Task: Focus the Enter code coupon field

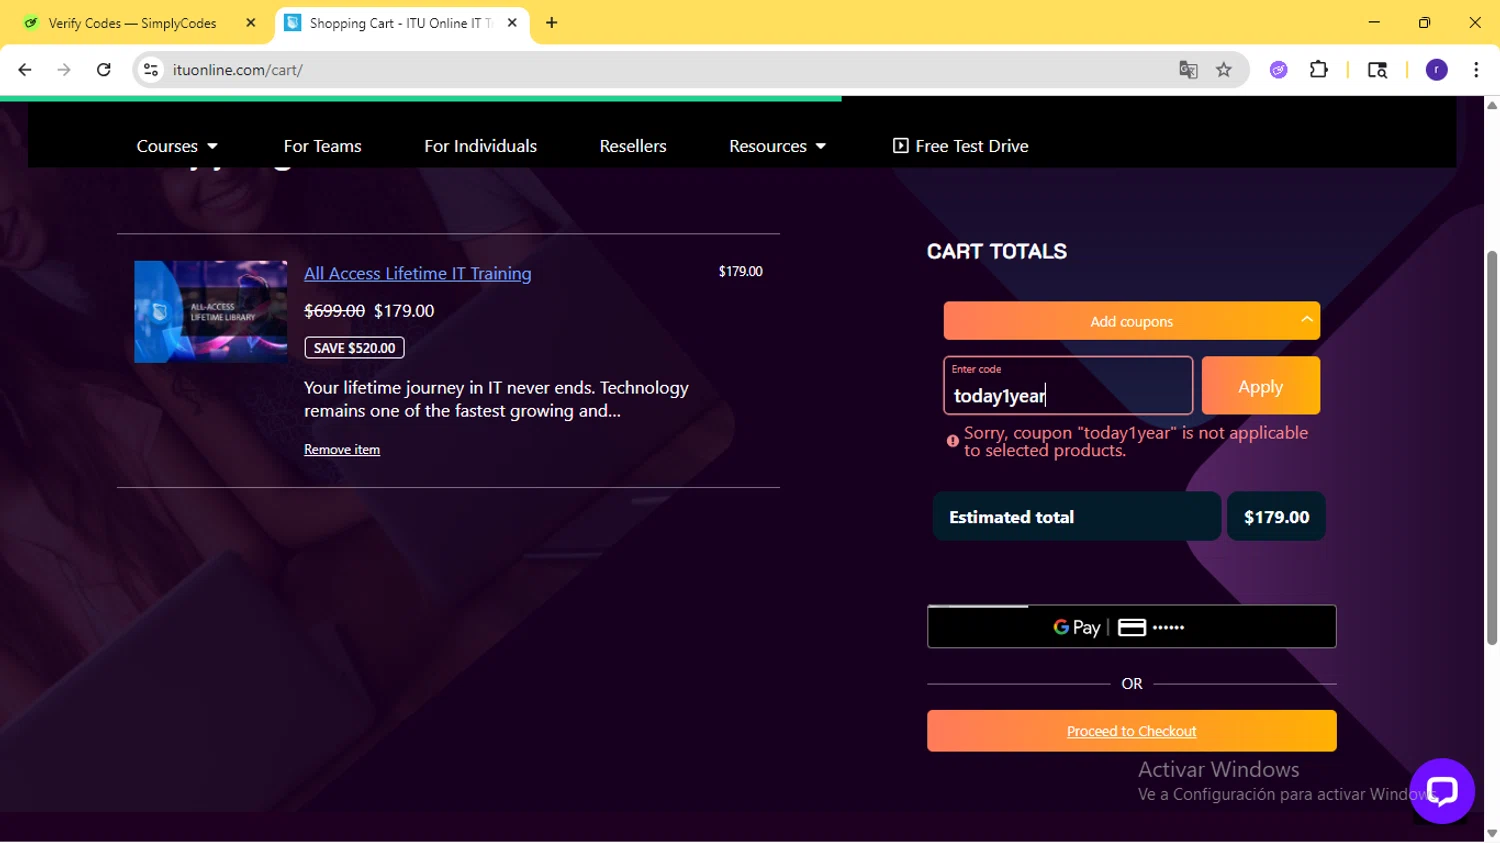Action: (x=1067, y=386)
